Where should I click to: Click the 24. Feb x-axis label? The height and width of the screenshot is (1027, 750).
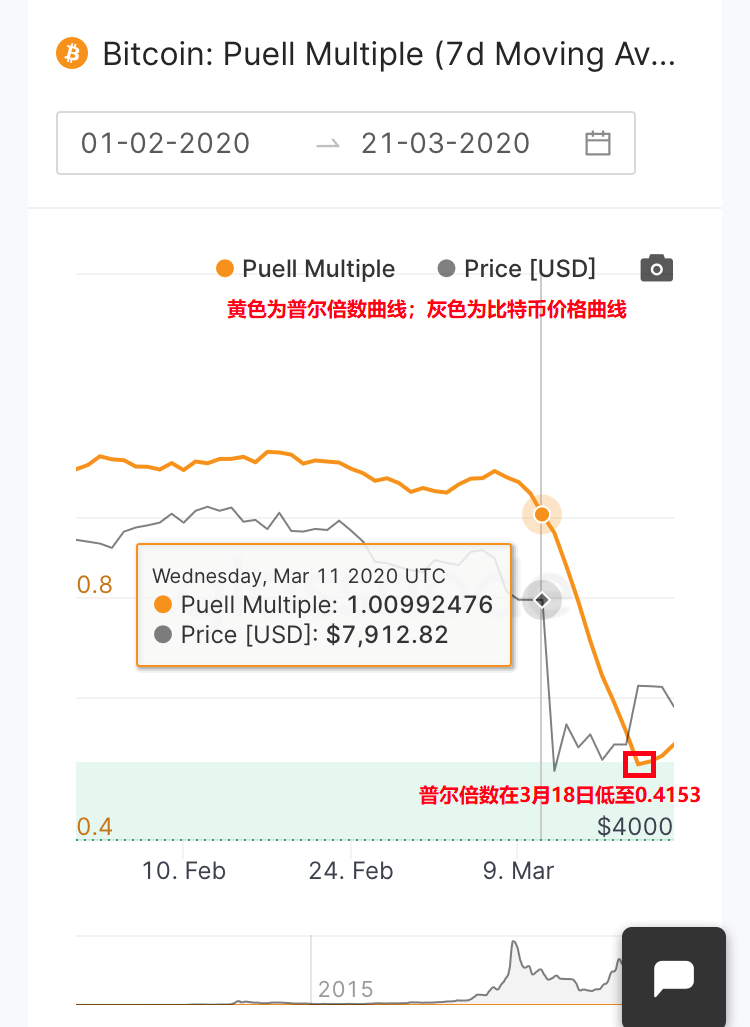click(x=351, y=871)
